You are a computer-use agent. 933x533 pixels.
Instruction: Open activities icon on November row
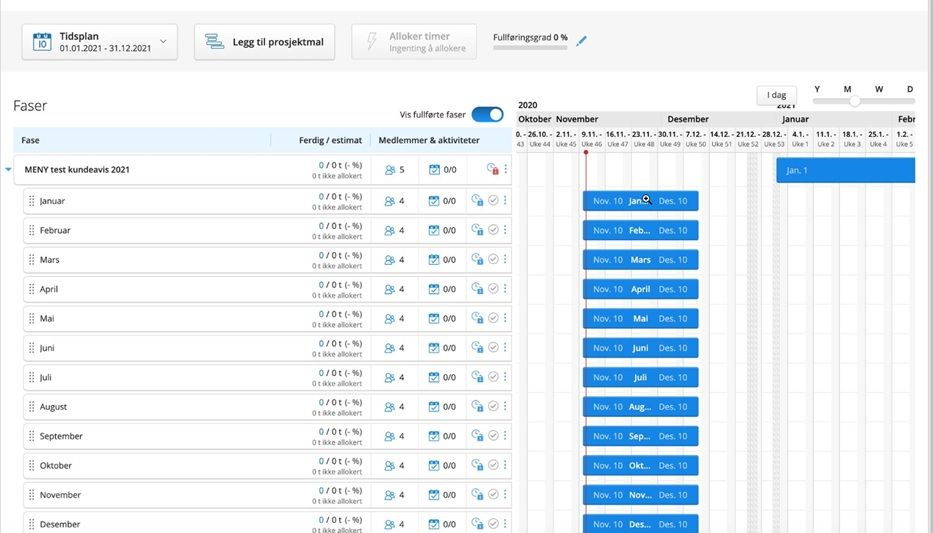coord(434,495)
